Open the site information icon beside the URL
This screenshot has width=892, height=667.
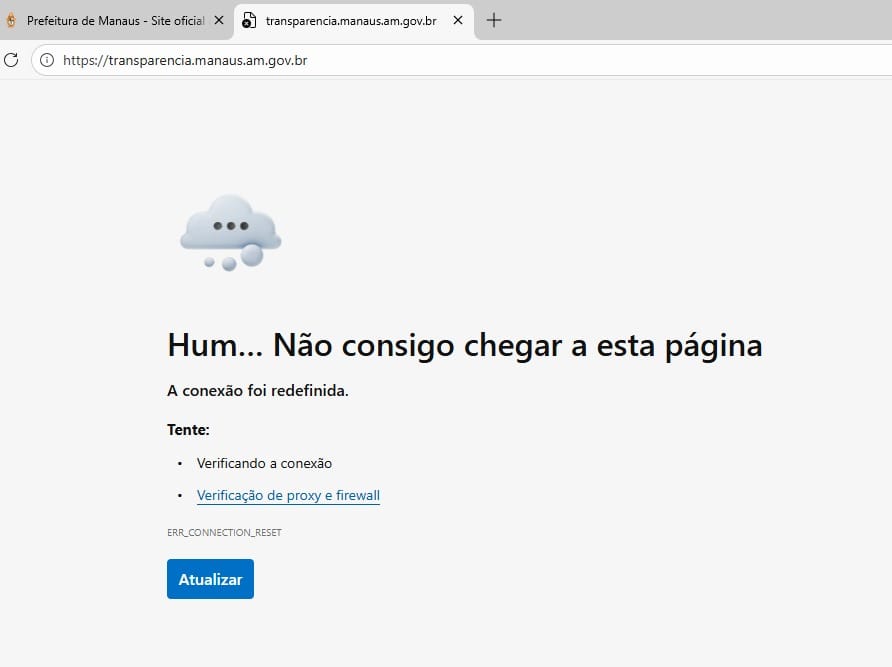click(46, 60)
